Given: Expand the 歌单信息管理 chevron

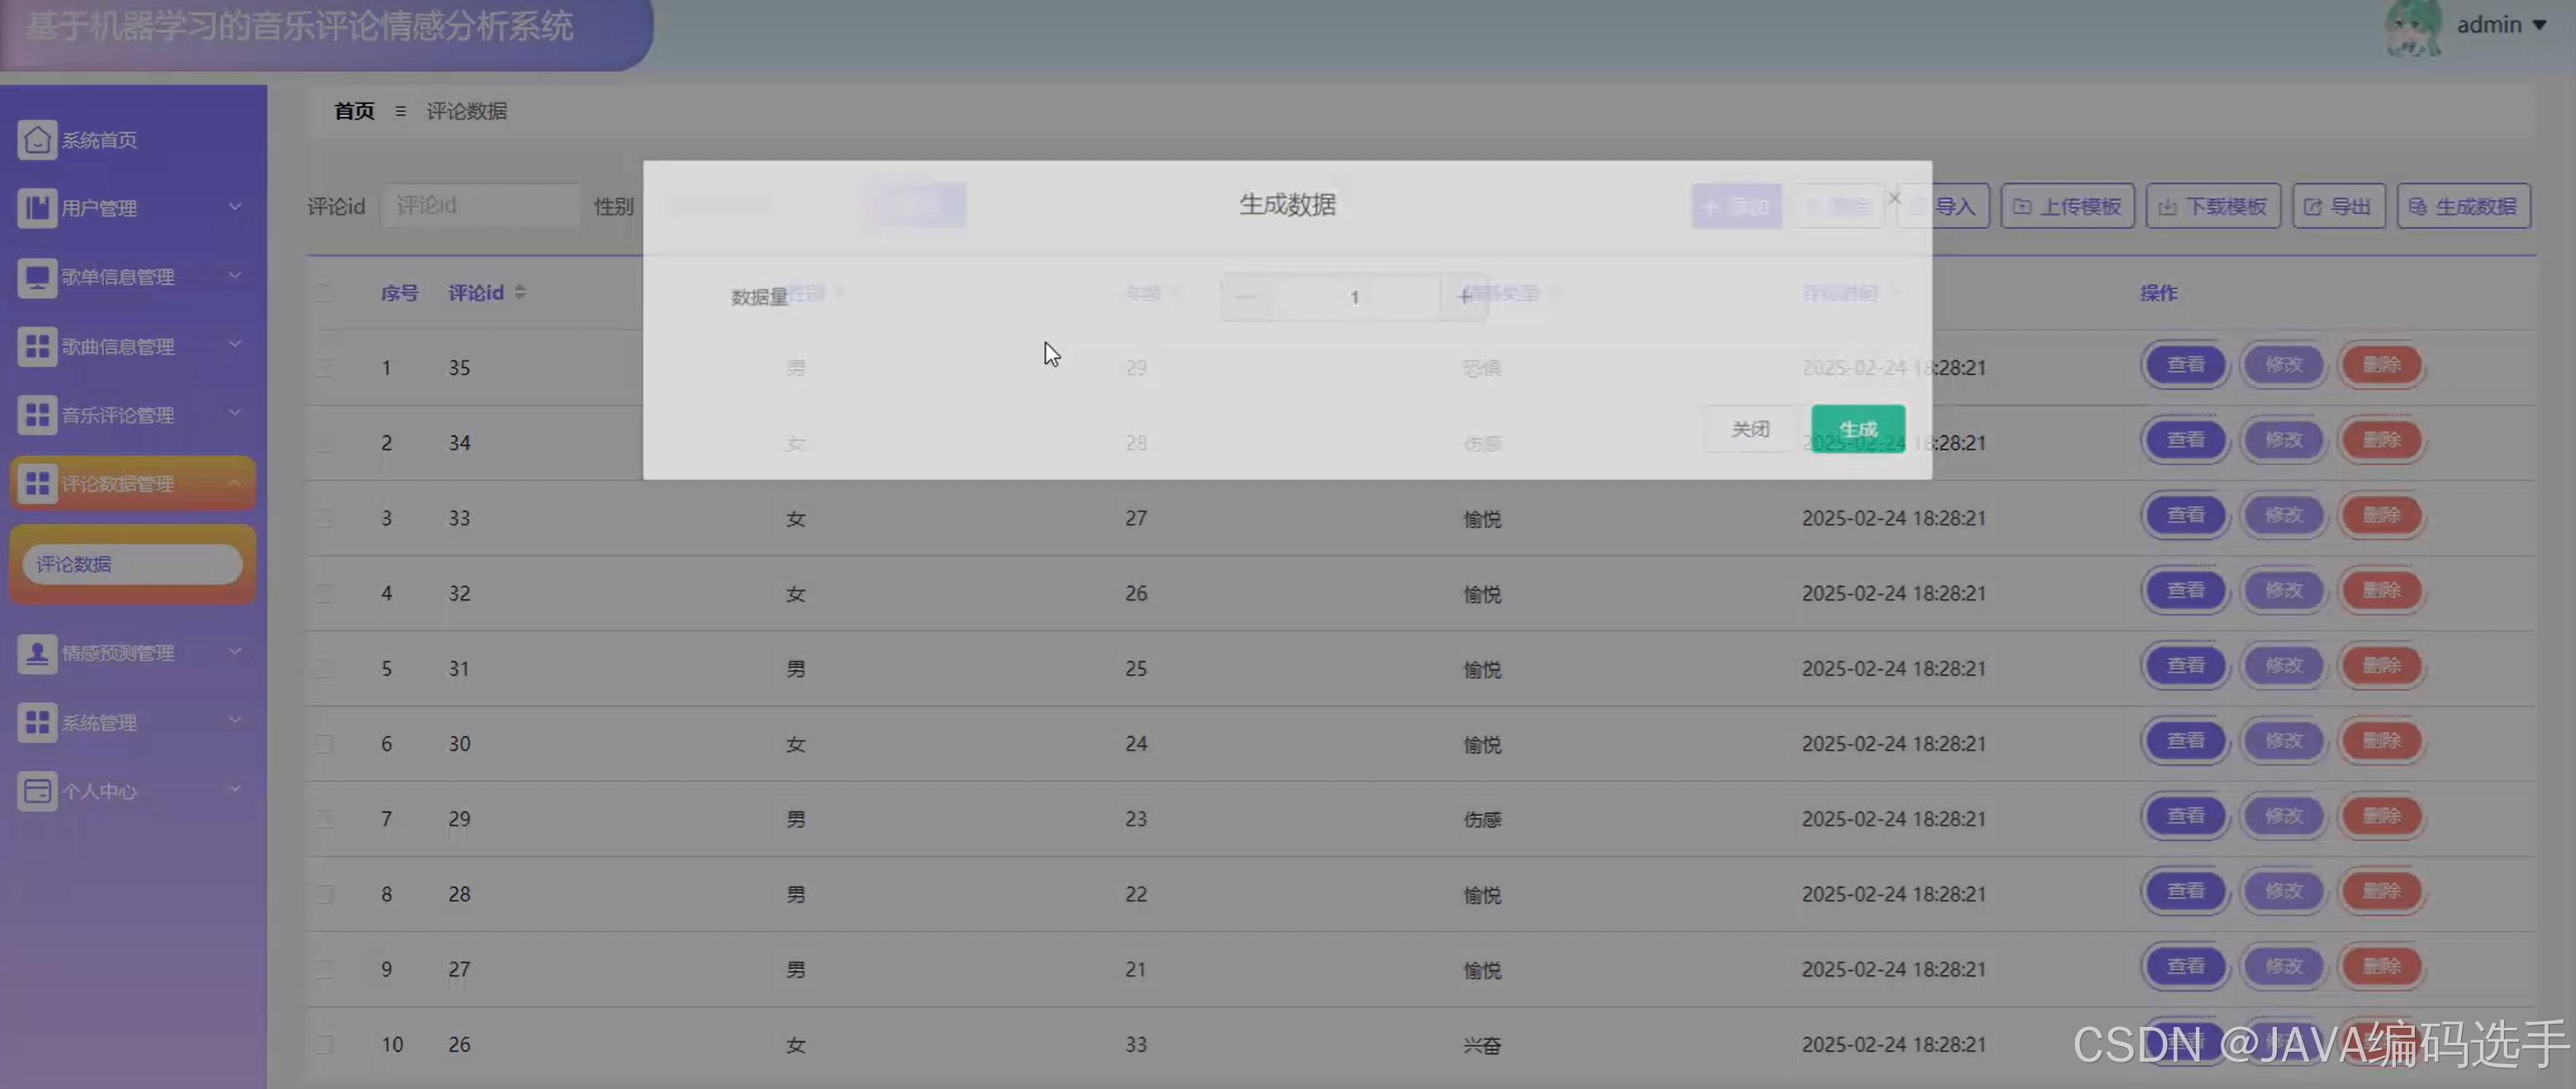Looking at the screenshot, I should pos(235,275).
